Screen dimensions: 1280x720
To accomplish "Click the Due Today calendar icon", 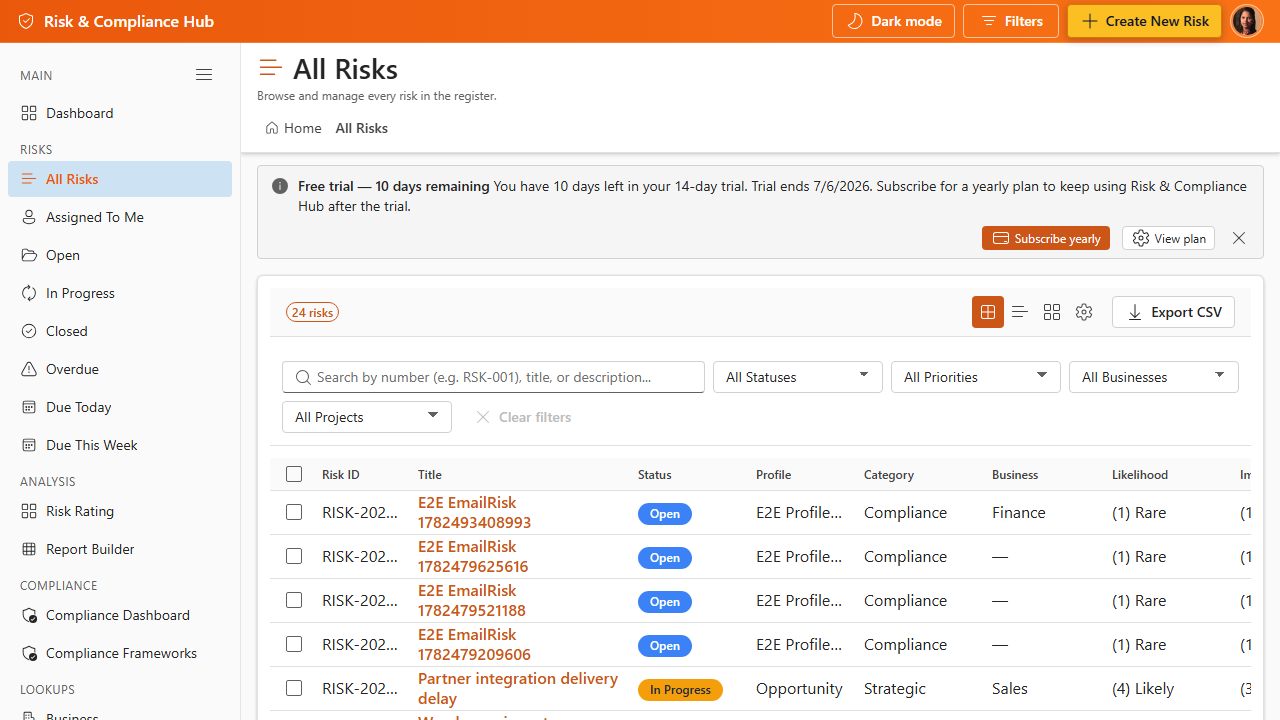I will click(x=29, y=407).
